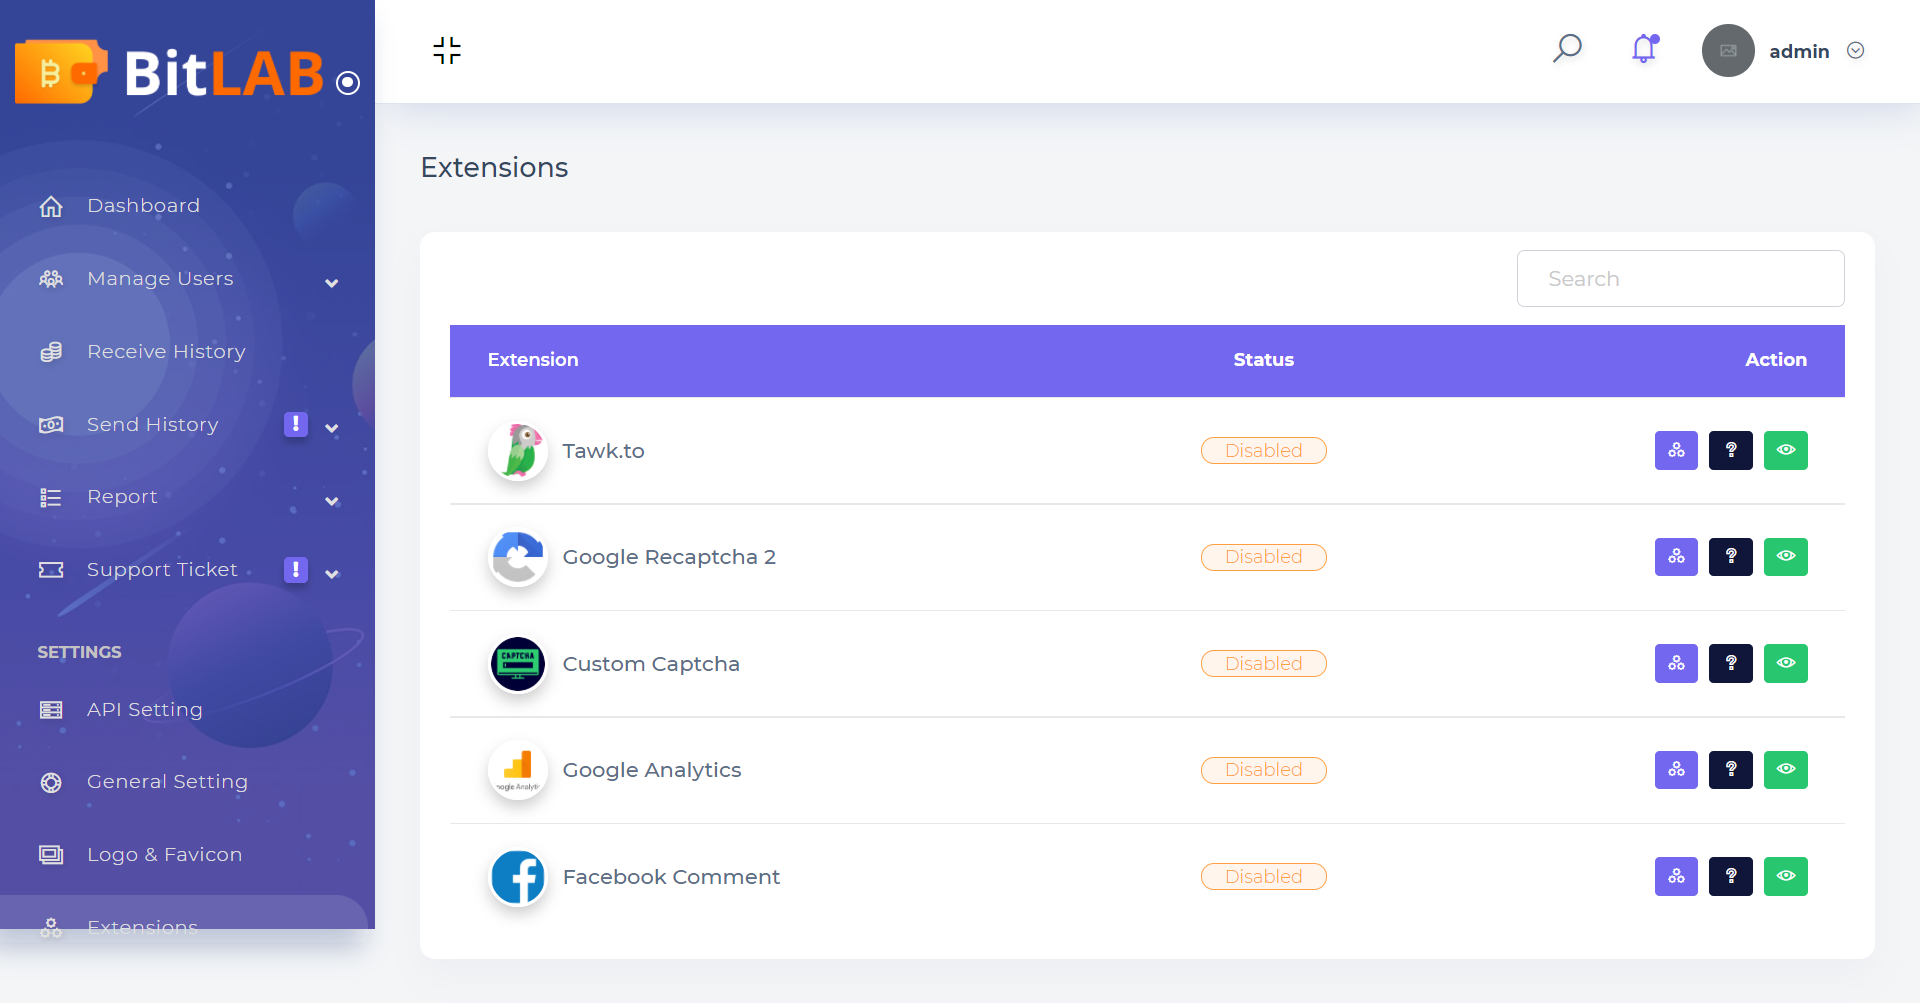Viewport: 1920px width, 1003px height.
Task: Click the Disabled status badge for Tawk.to
Action: pos(1263,450)
